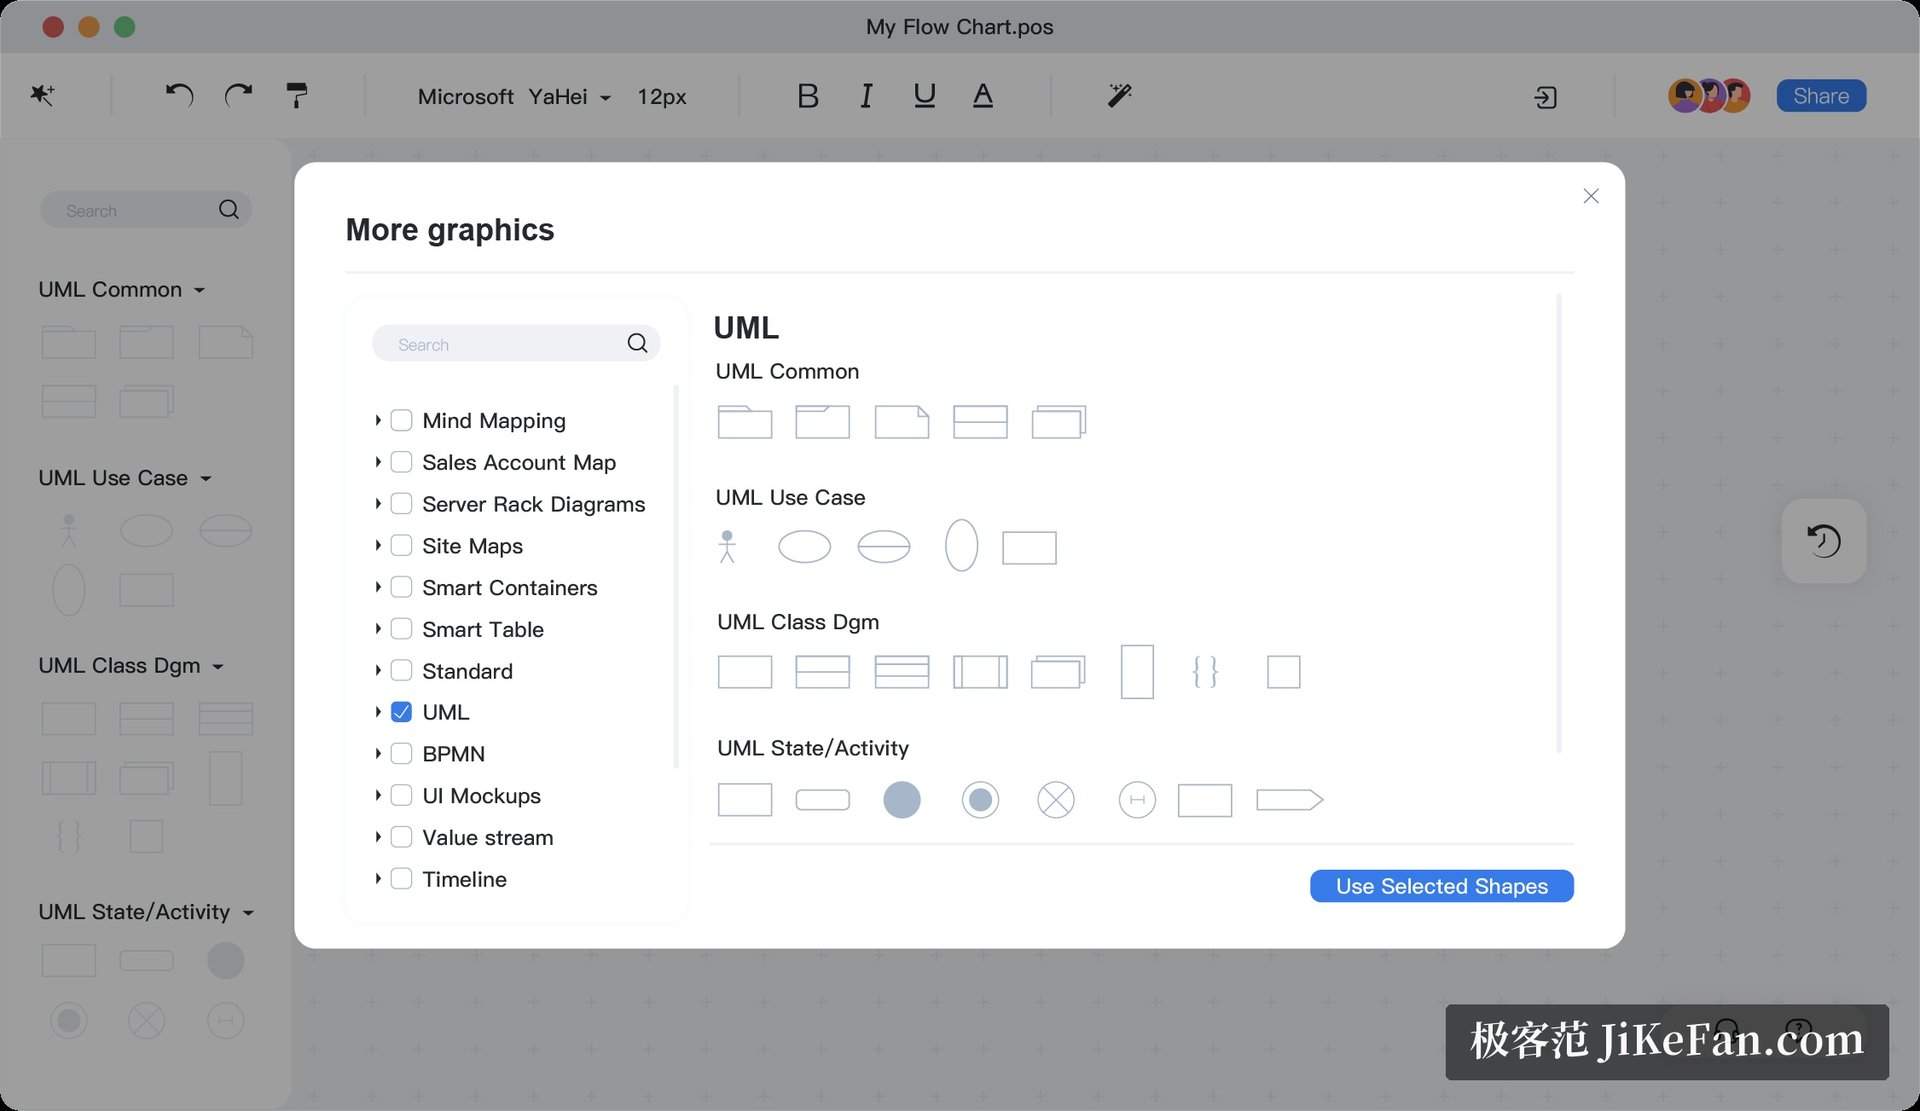Select Timeline in the category list
The image size is (1920, 1111).
click(464, 879)
